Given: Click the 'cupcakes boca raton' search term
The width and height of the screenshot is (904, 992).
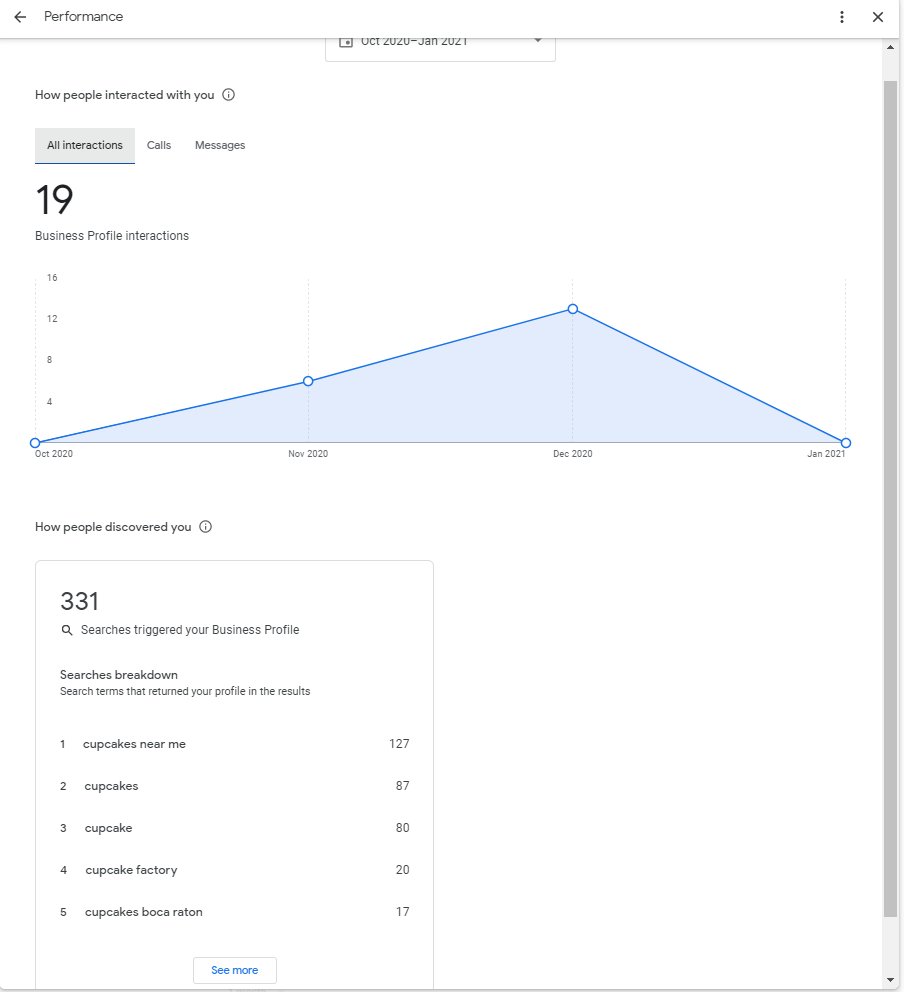Looking at the screenshot, I should pos(144,912).
